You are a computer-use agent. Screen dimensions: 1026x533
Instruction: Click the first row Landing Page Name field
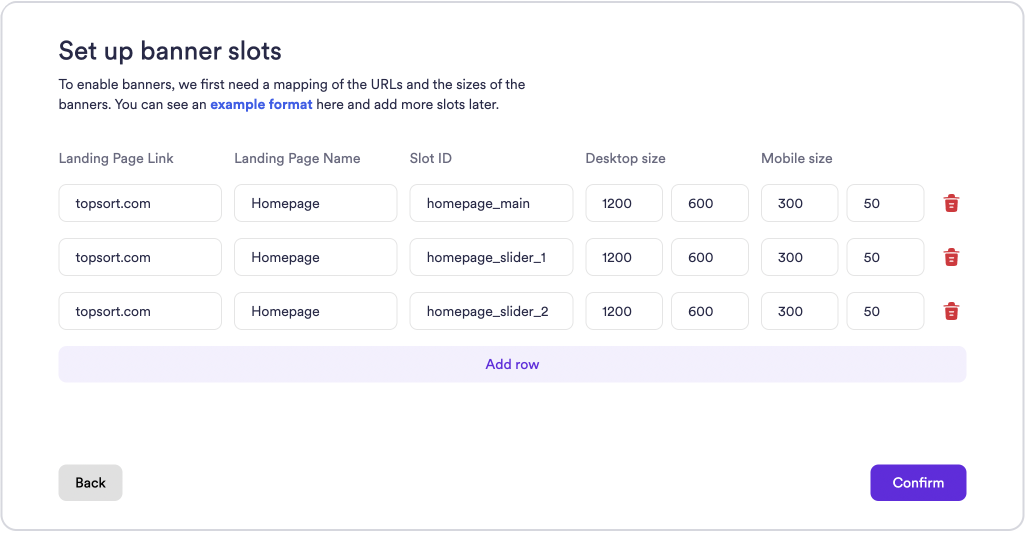click(315, 203)
